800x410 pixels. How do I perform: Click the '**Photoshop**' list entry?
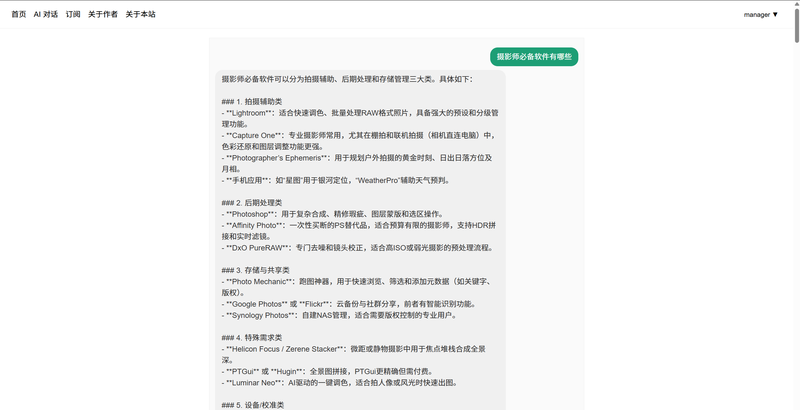point(333,214)
